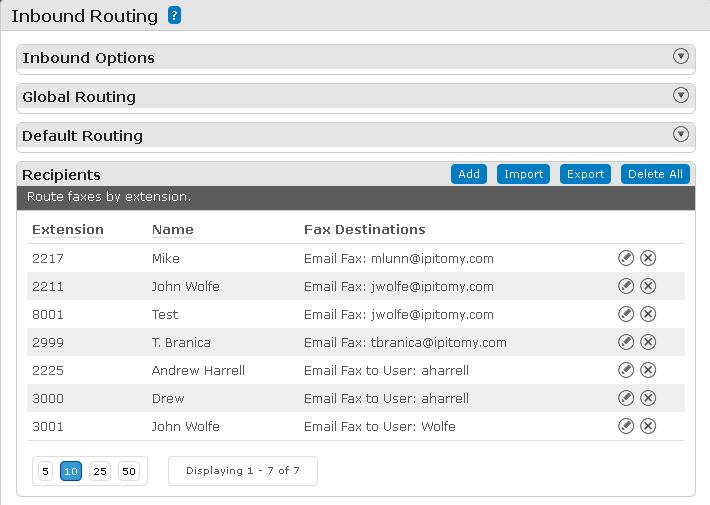710x505 pixels.
Task: Edit the extension 3001 John Wolfe recipient
Action: pos(626,426)
